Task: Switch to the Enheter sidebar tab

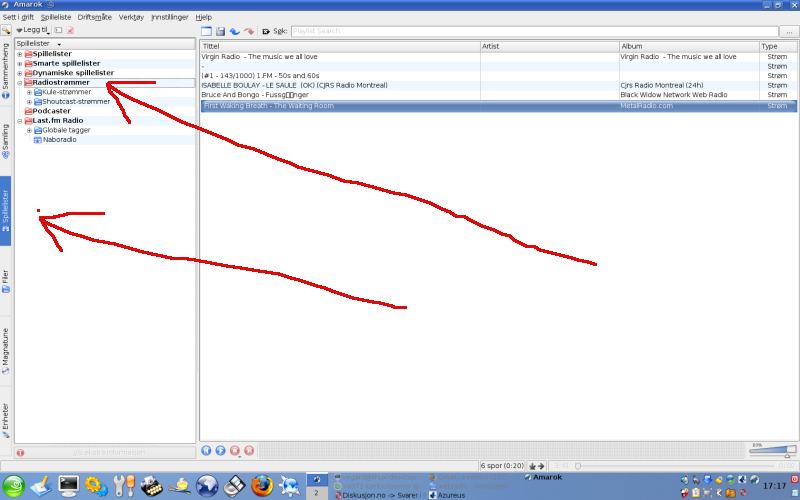Action: click(x=6, y=420)
